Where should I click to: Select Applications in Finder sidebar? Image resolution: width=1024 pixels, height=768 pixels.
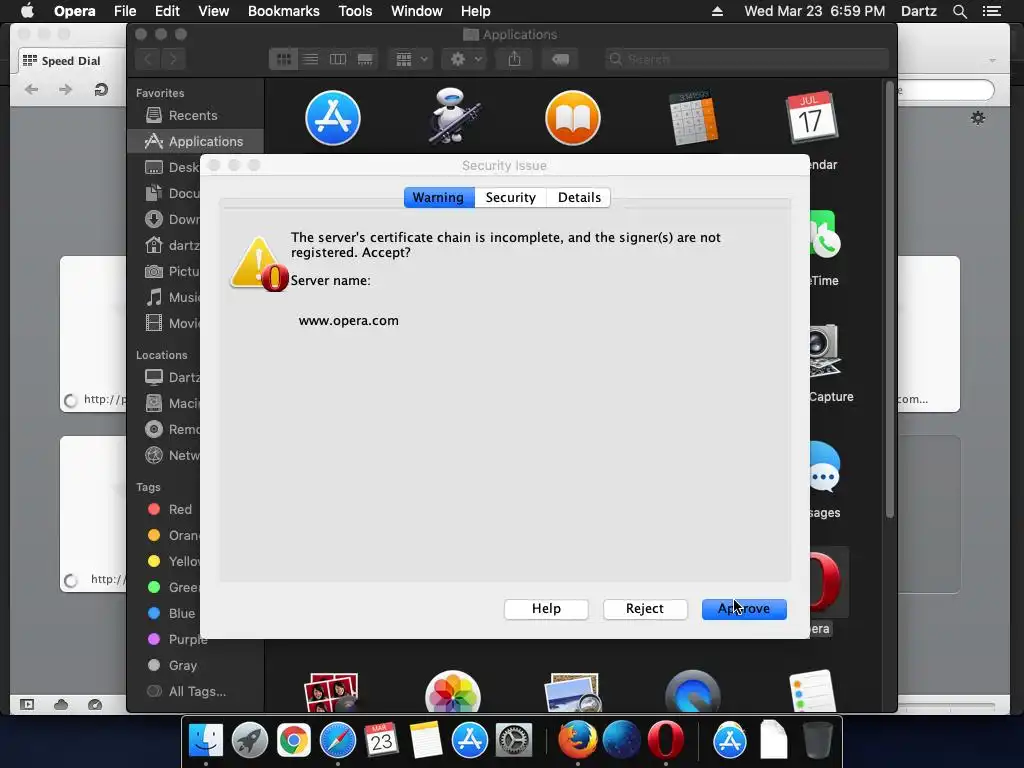point(195,141)
